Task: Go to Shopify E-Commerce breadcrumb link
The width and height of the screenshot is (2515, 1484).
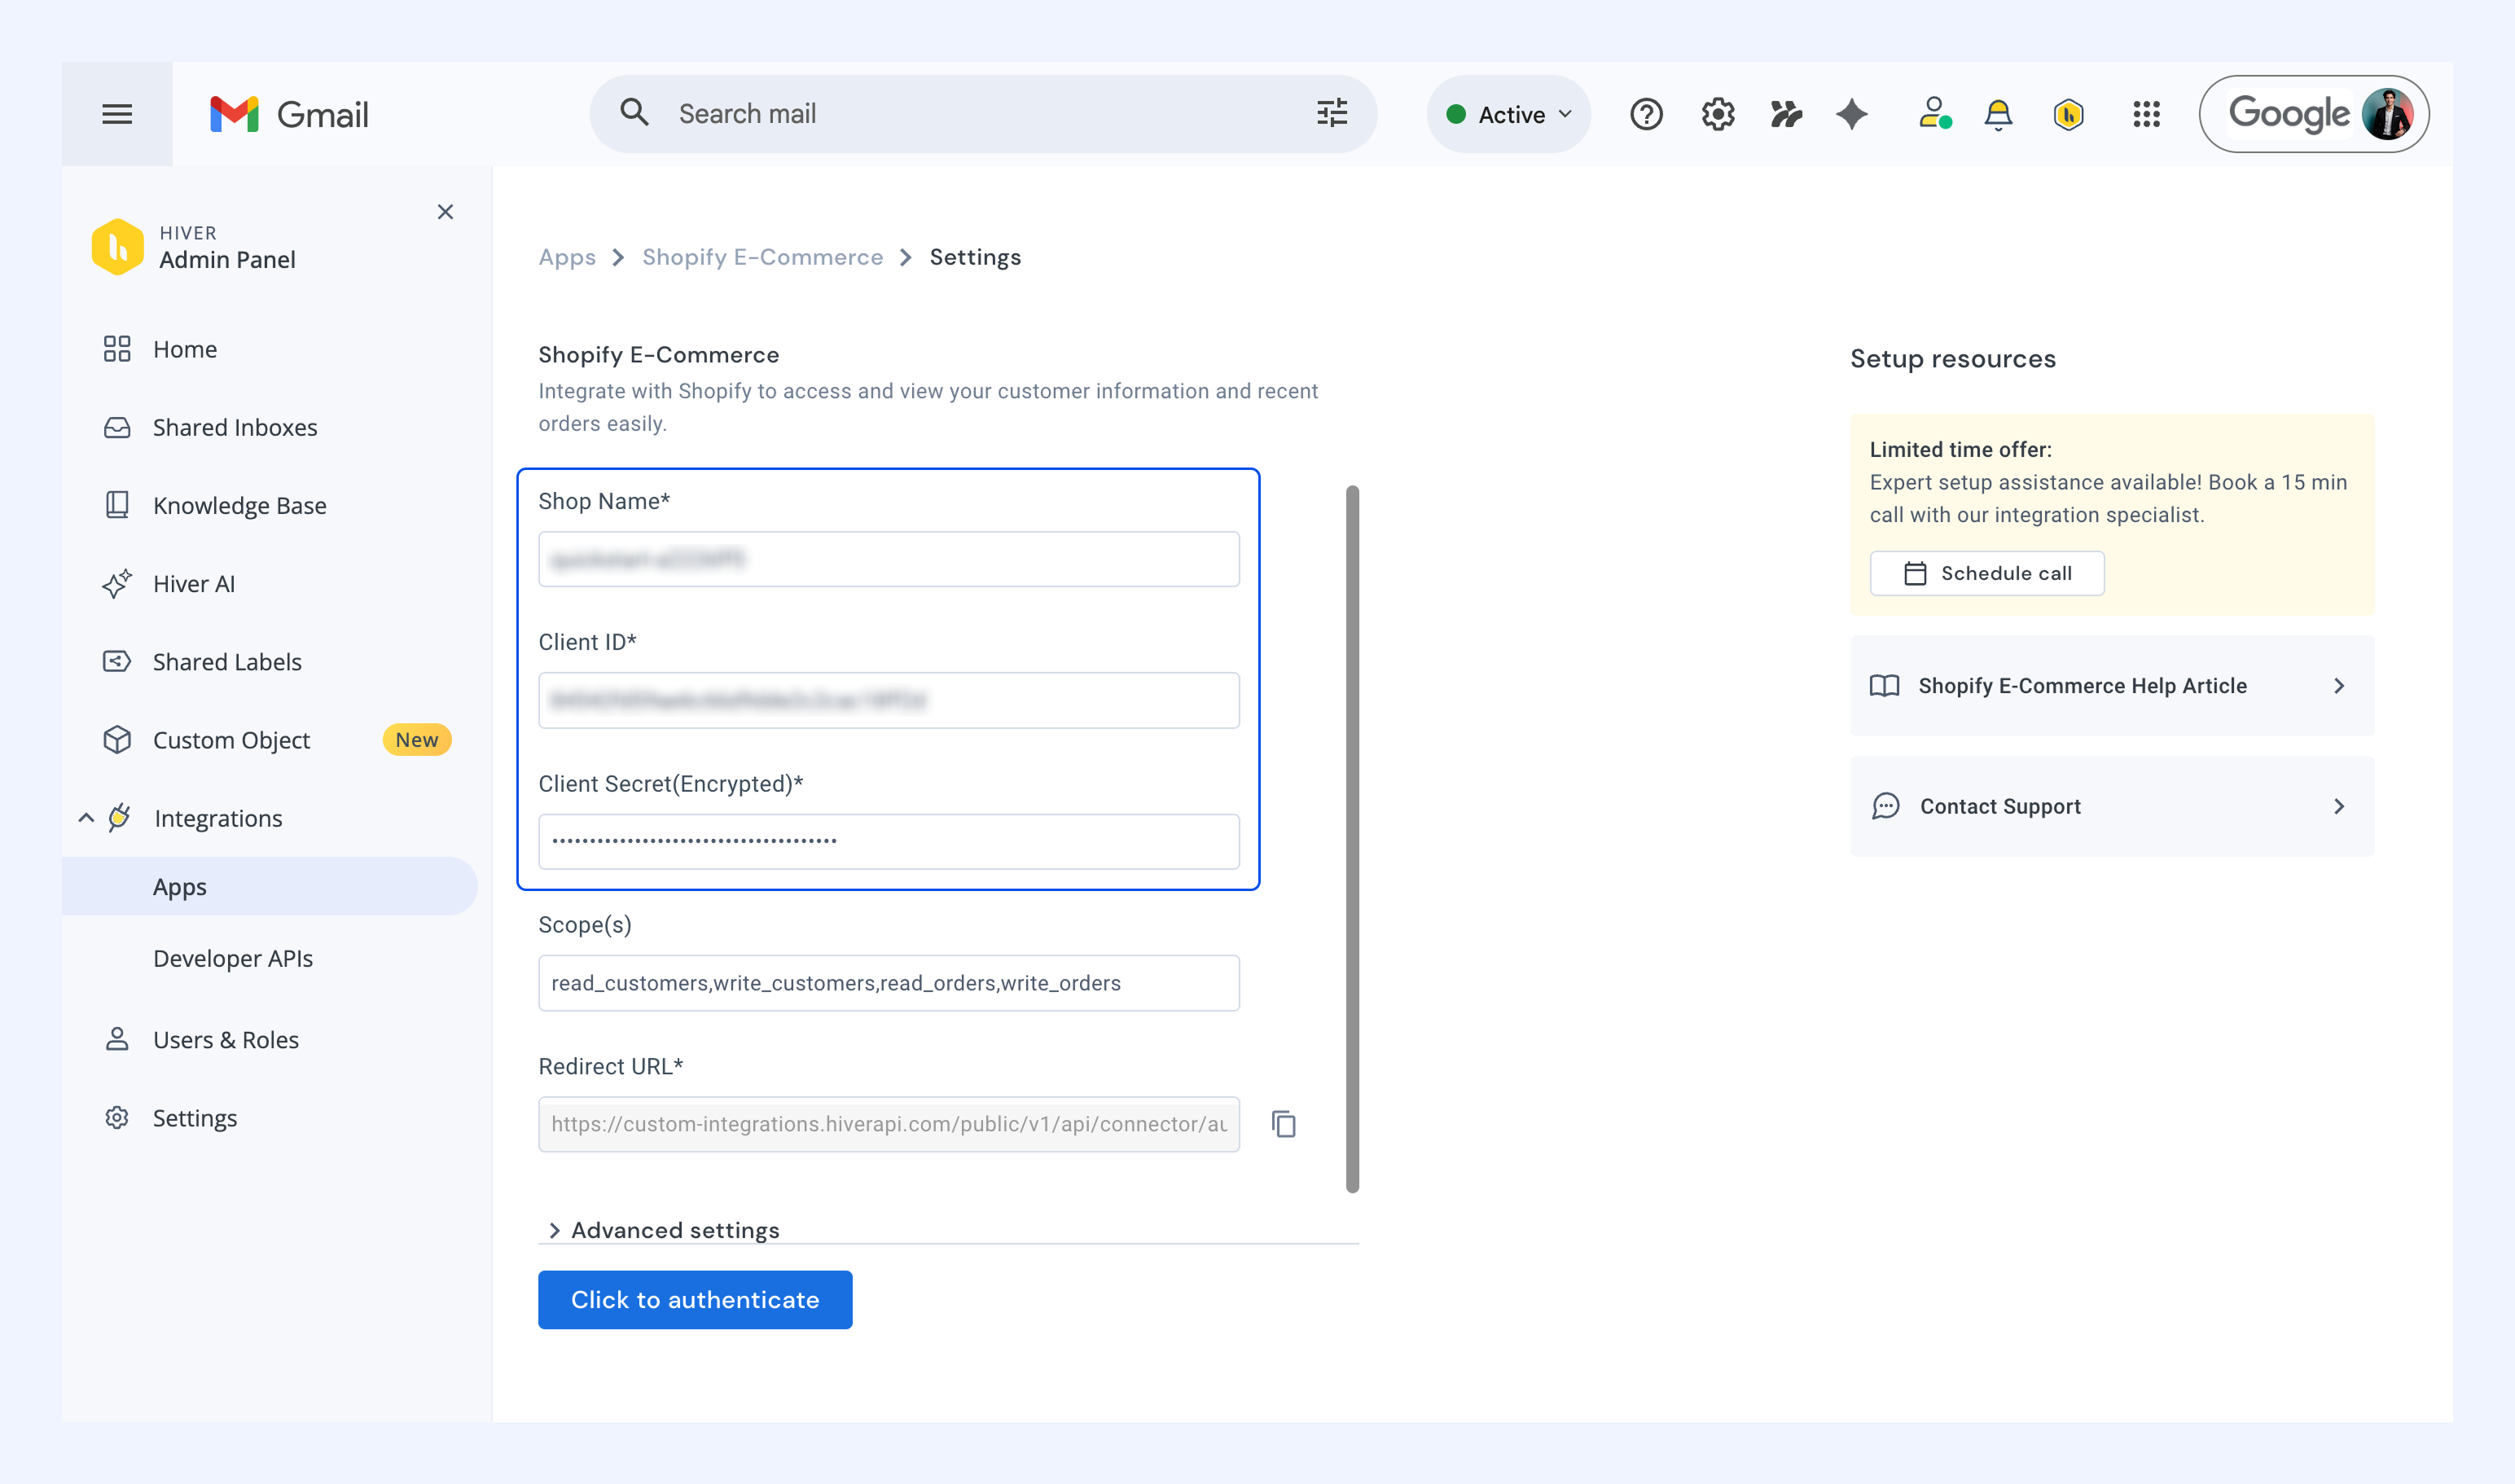Action: (x=762, y=257)
